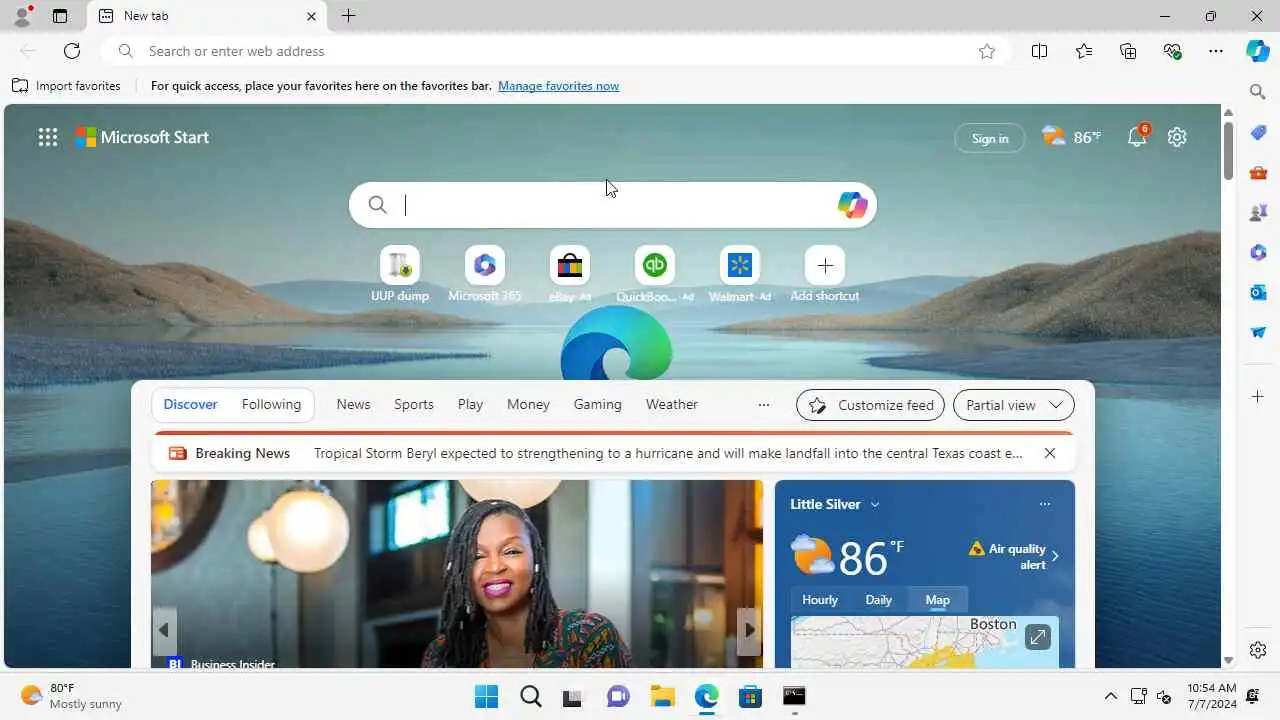The width and height of the screenshot is (1280, 720).
Task: Select the Play feed tab
Action: point(470,404)
